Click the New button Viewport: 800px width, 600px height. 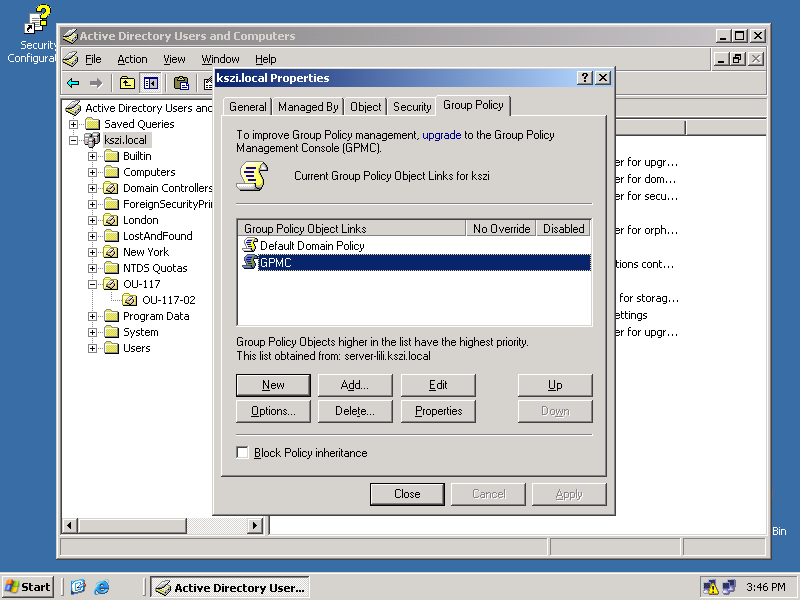pos(273,385)
